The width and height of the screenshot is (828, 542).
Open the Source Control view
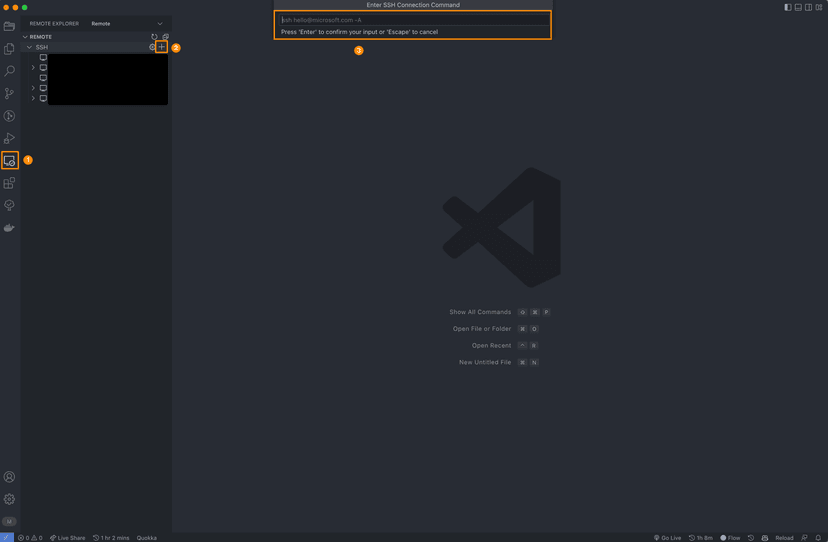pos(9,93)
